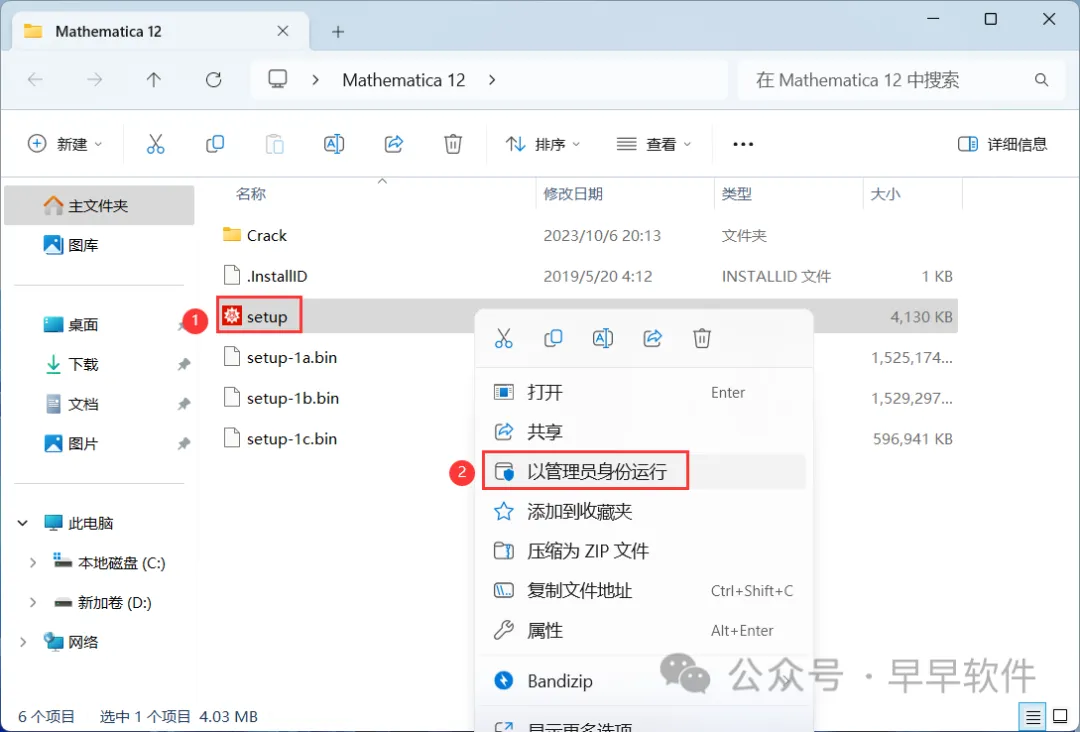Sort by 名称 column header
This screenshot has height=732, width=1080.
251,194
